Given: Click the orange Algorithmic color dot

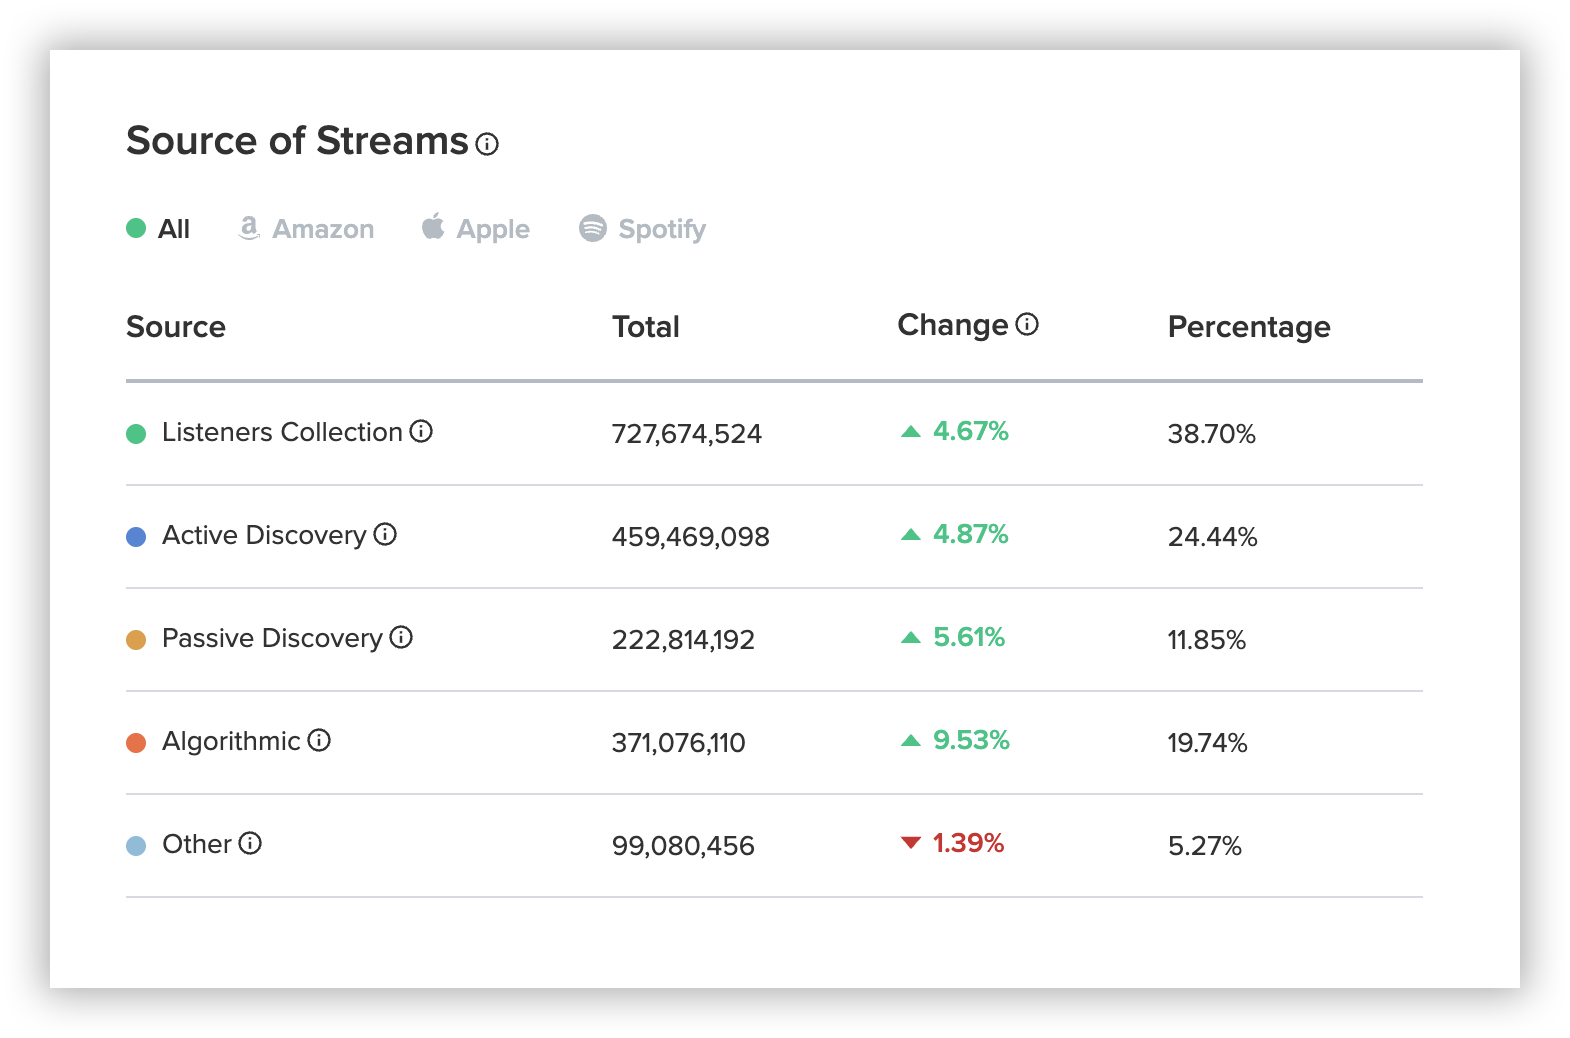Looking at the screenshot, I should tap(136, 743).
